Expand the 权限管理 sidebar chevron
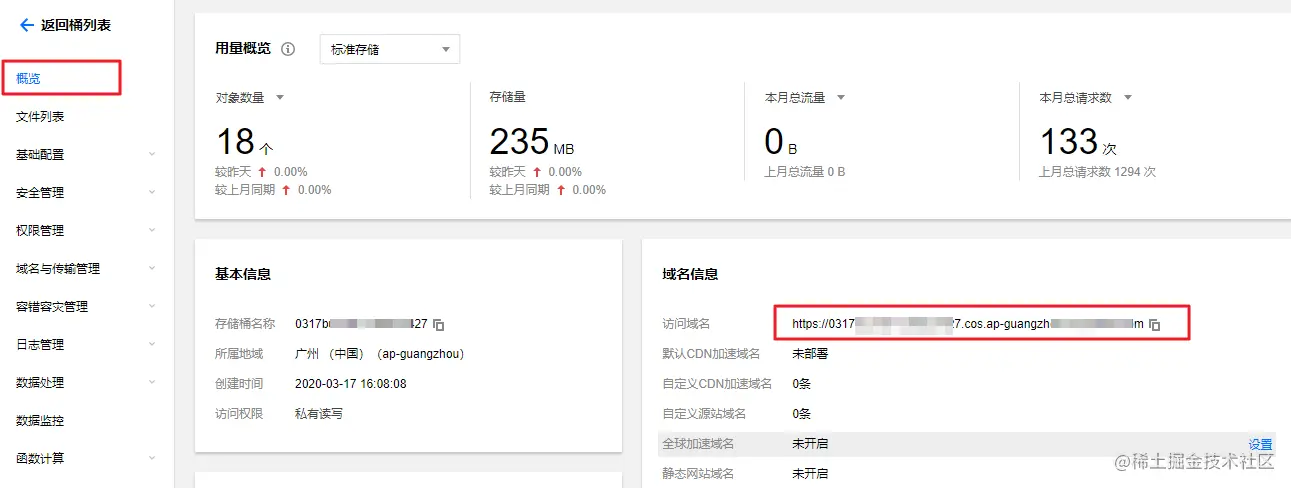 coord(152,231)
